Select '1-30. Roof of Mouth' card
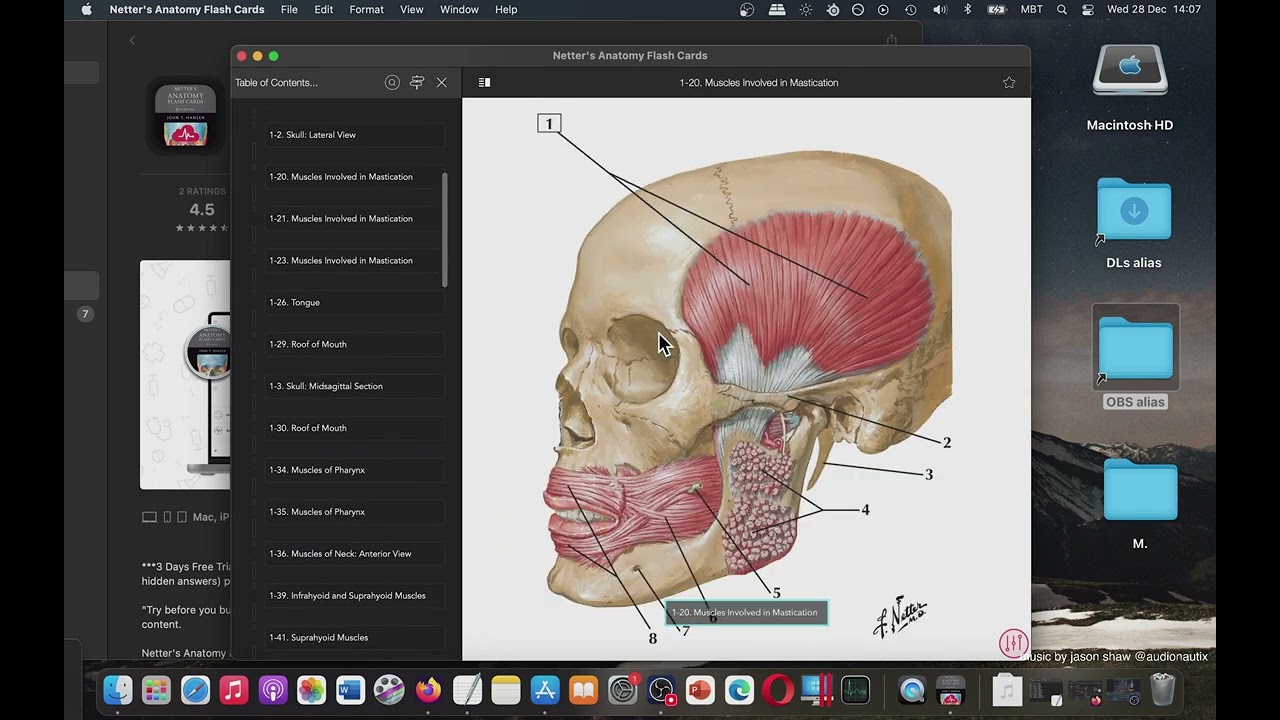1280x720 pixels. coord(355,429)
